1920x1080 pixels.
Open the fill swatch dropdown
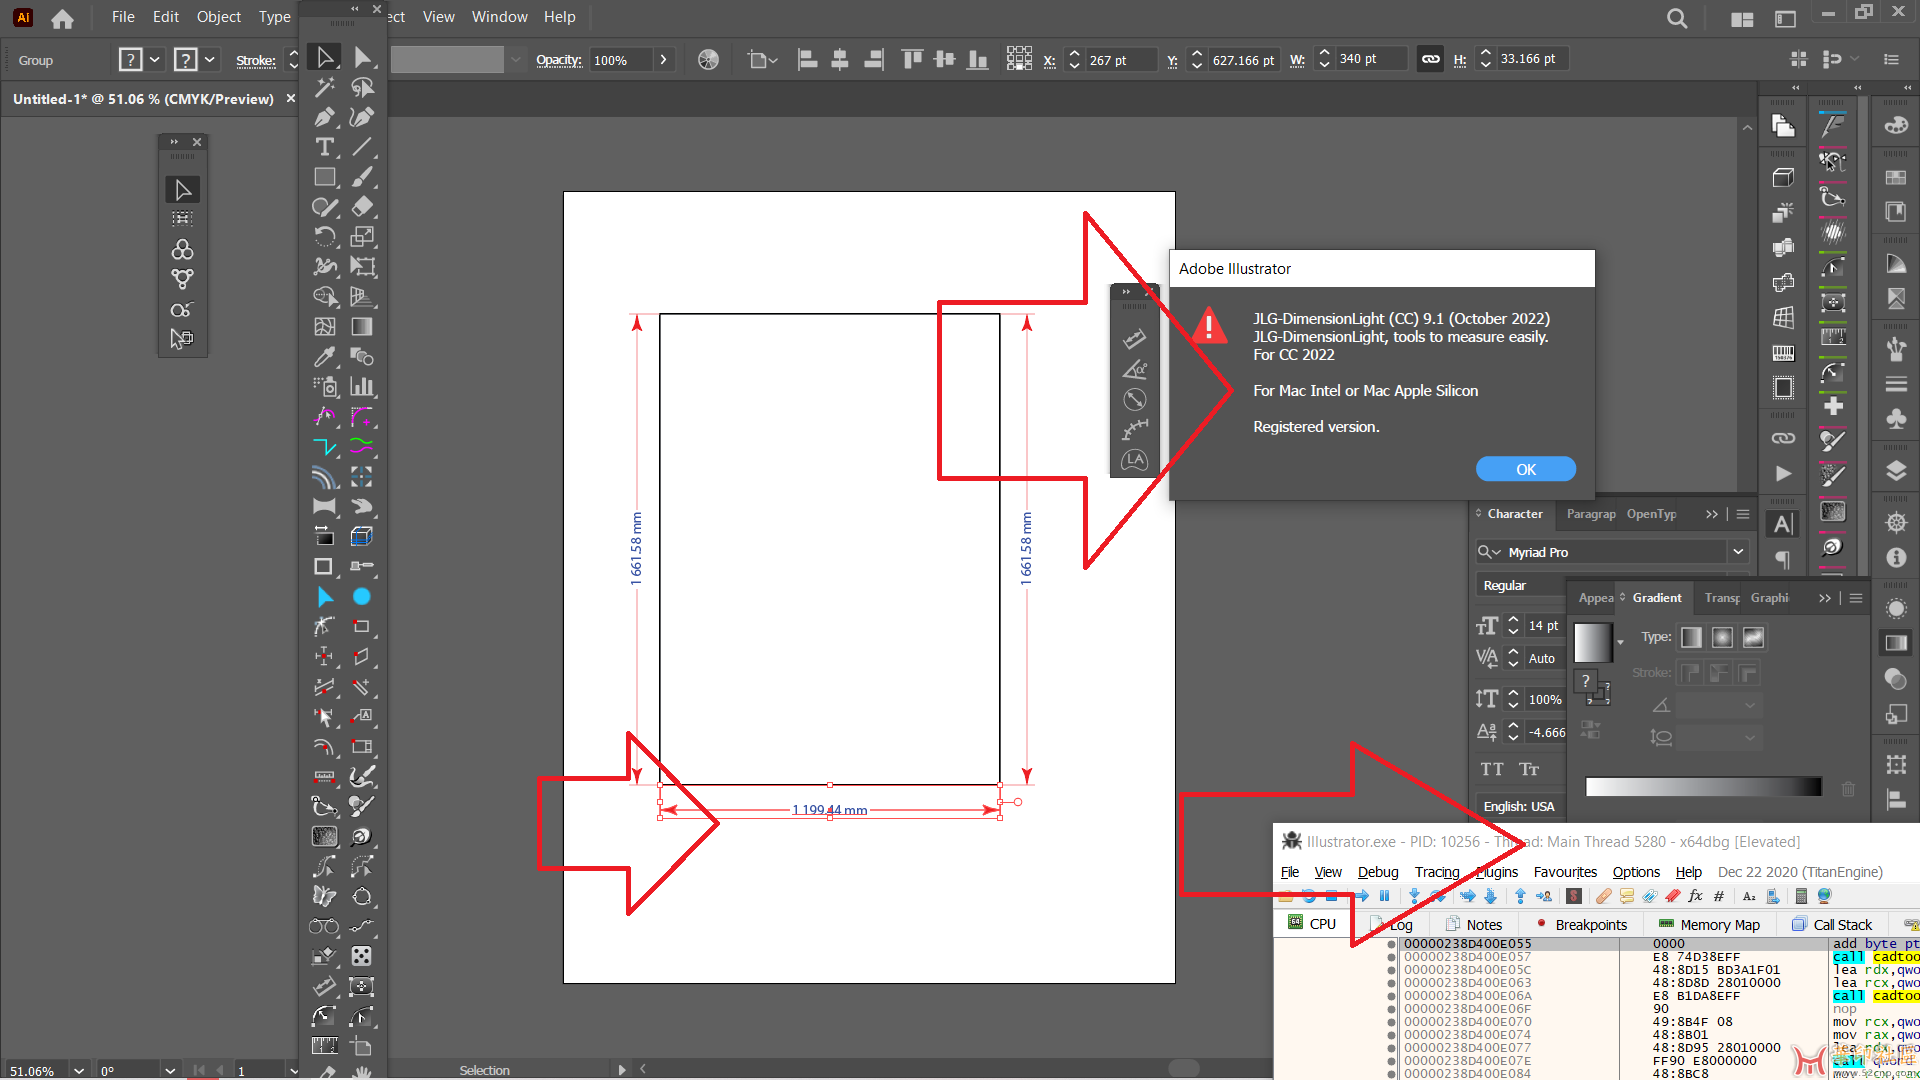click(x=155, y=60)
